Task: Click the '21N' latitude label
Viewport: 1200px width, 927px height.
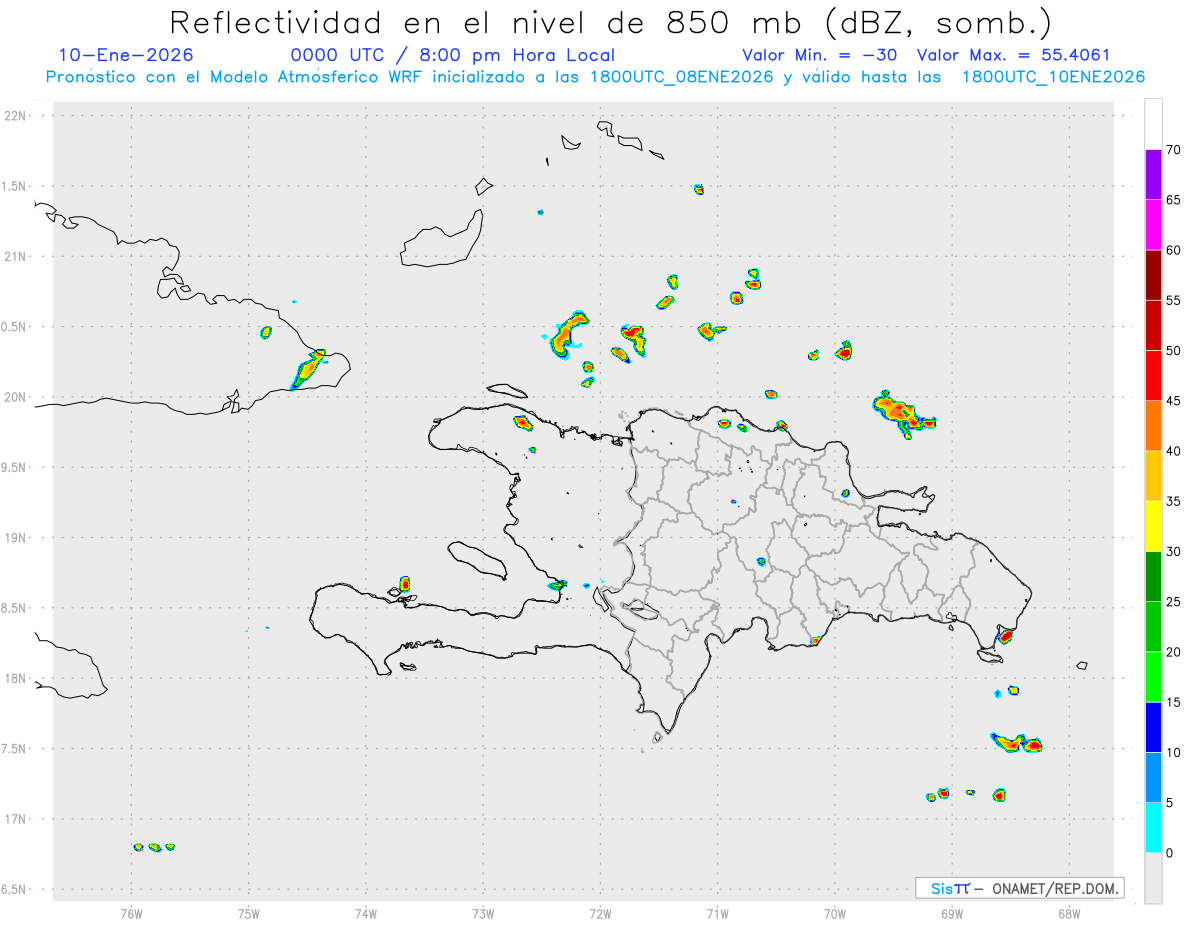Action: tap(17, 256)
